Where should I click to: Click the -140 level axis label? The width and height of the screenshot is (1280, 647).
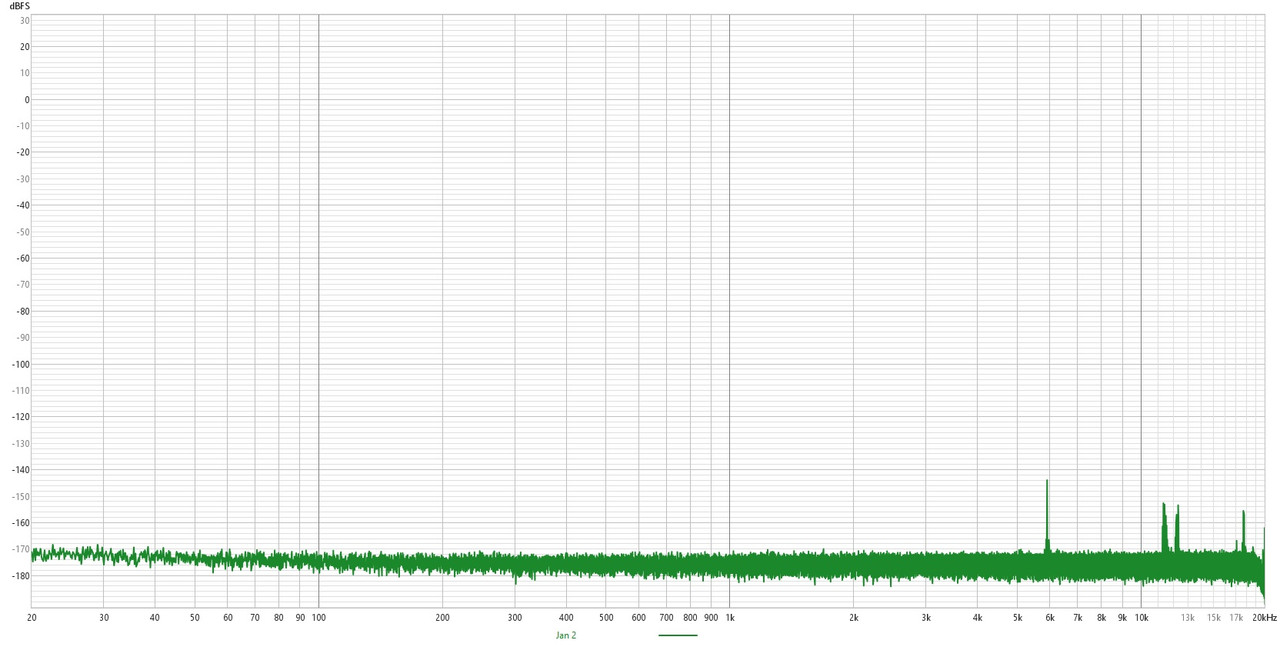pyautogui.click(x=20, y=470)
